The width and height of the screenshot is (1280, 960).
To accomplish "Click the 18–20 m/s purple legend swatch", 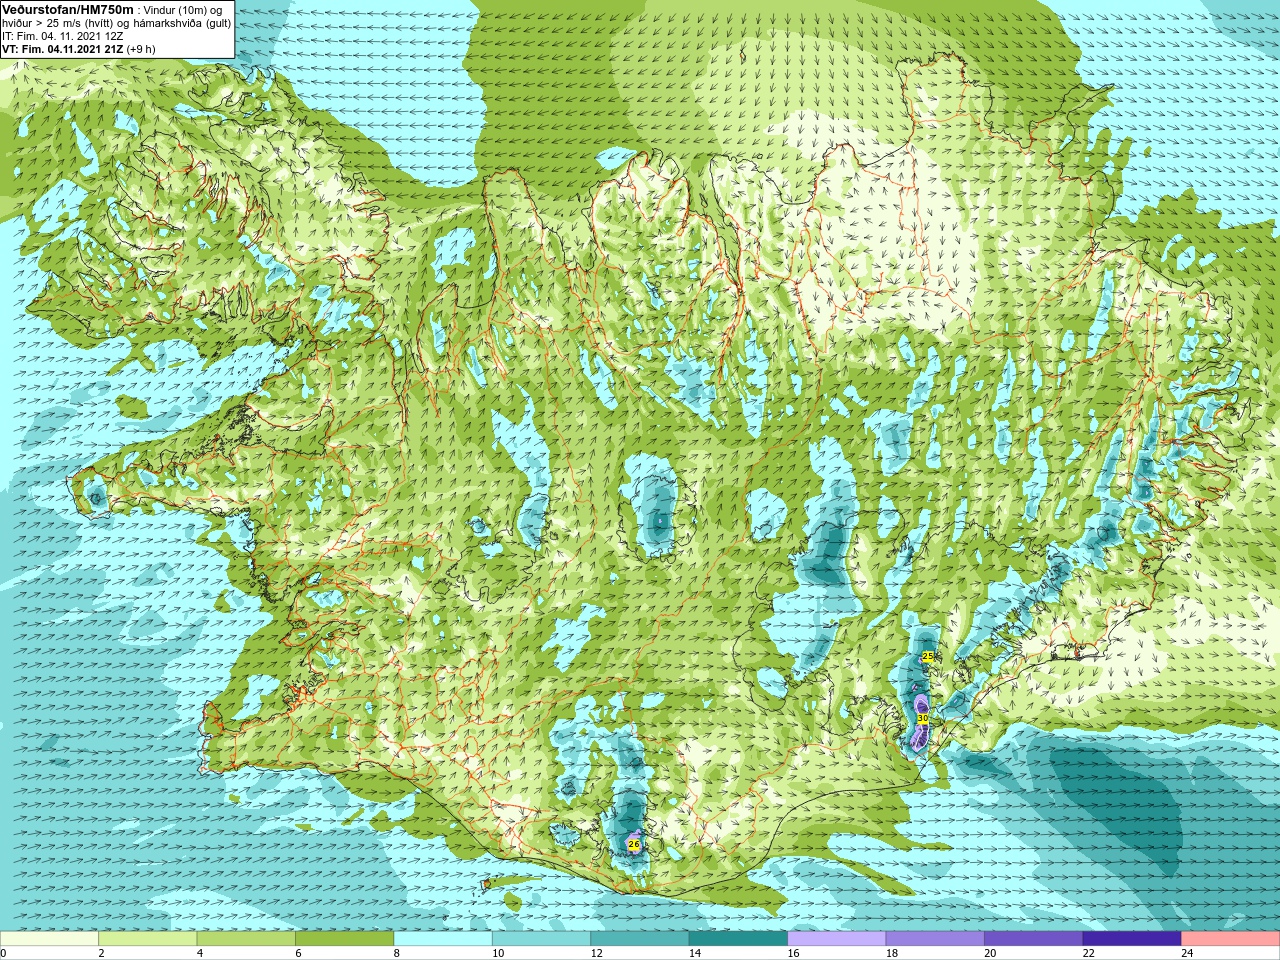I will tap(935, 938).
